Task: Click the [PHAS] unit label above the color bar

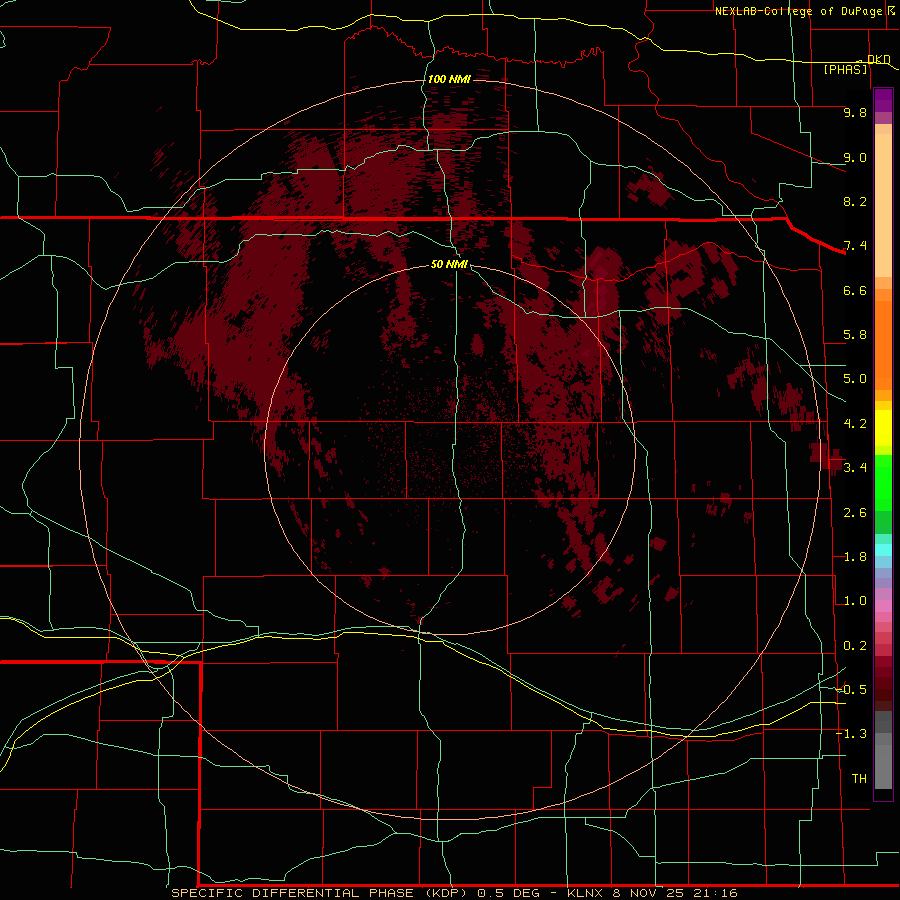Action: [845, 70]
